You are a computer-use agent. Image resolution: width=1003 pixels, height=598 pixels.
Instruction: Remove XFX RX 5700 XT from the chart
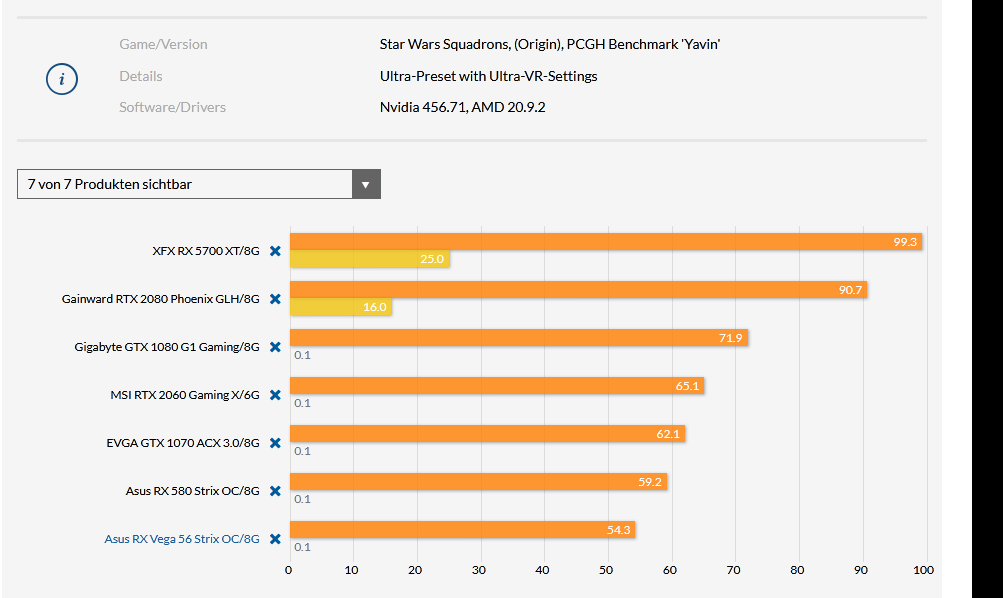(275, 251)
